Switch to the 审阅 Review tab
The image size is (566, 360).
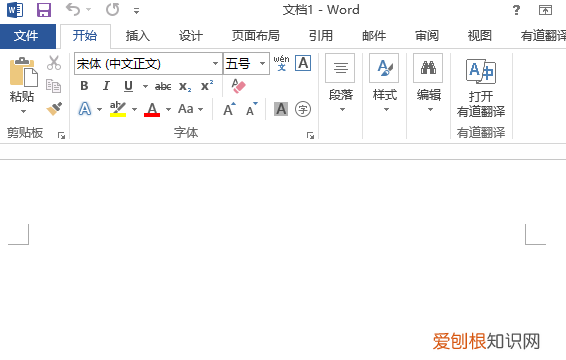pos(427,36)
